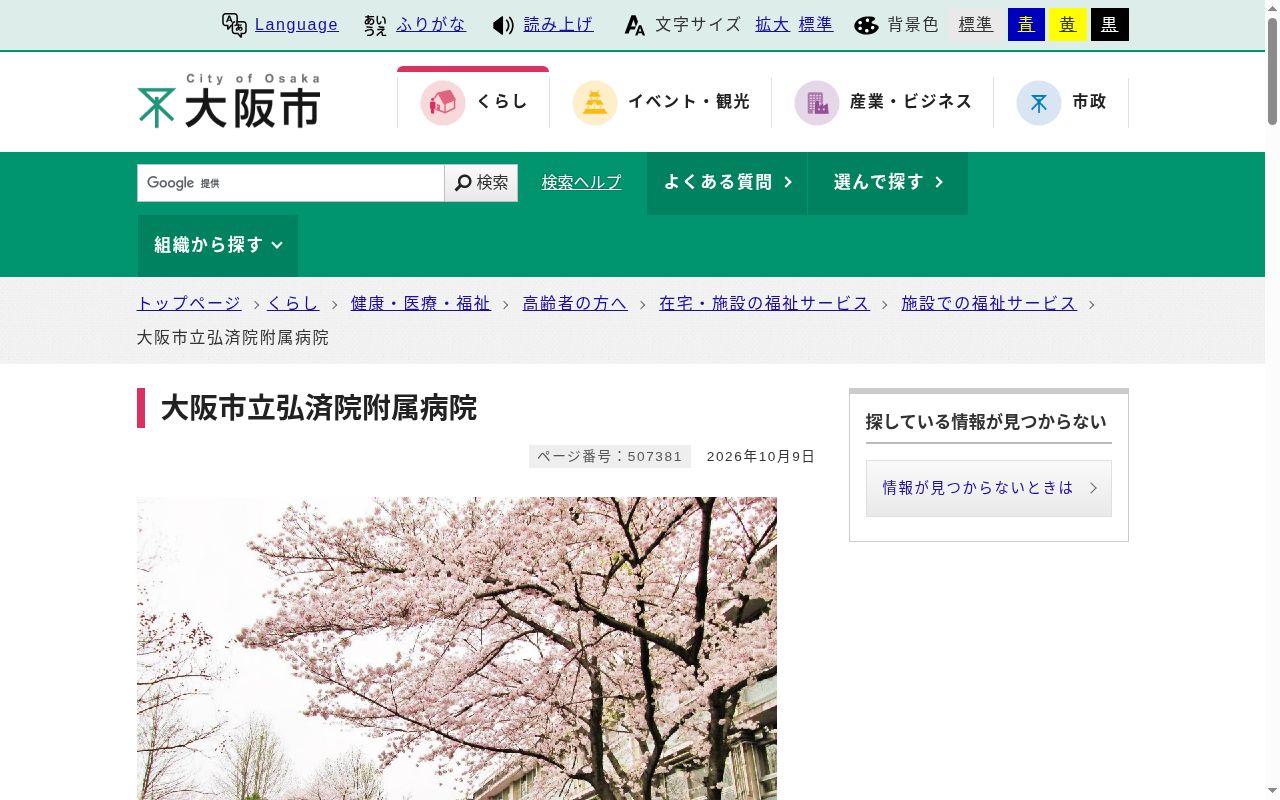
Task: Click the furigana あいうえ icon
Action: pos(376,25)
